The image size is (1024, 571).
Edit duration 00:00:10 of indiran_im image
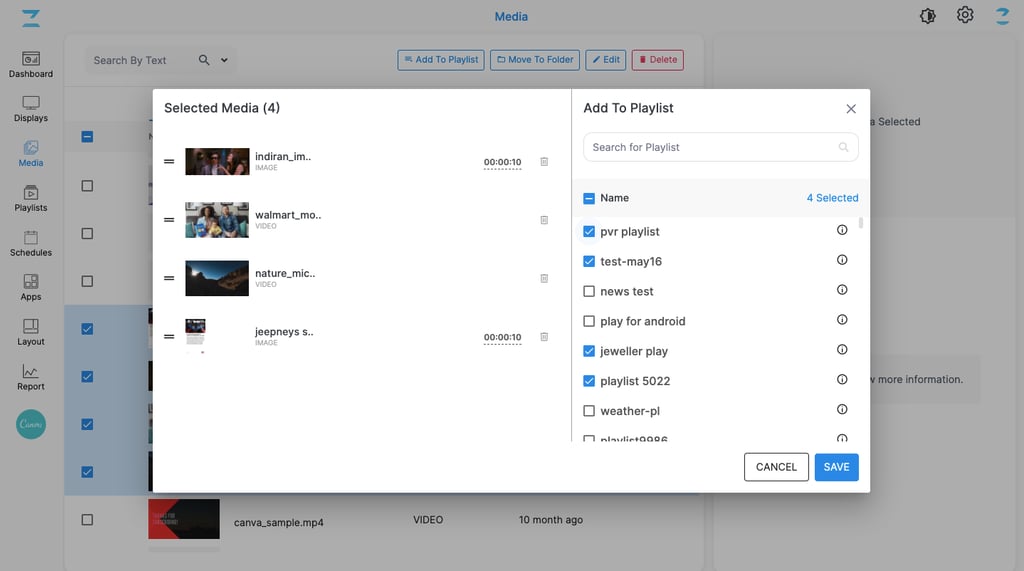(x=502, y=162)
